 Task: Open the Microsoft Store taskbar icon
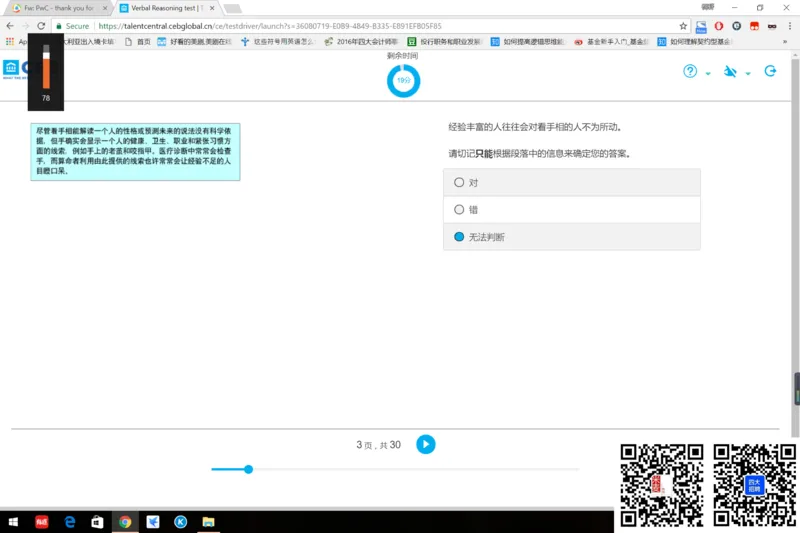point(97,522)
